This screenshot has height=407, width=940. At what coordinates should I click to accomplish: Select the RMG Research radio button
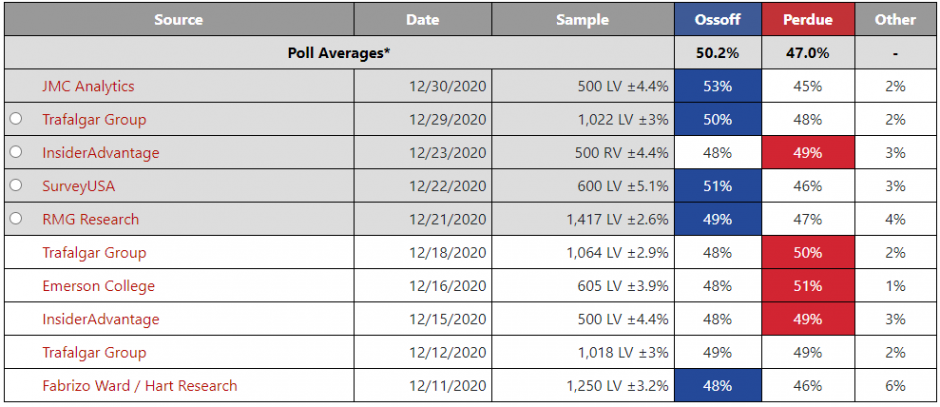click(x=16, y=219)
